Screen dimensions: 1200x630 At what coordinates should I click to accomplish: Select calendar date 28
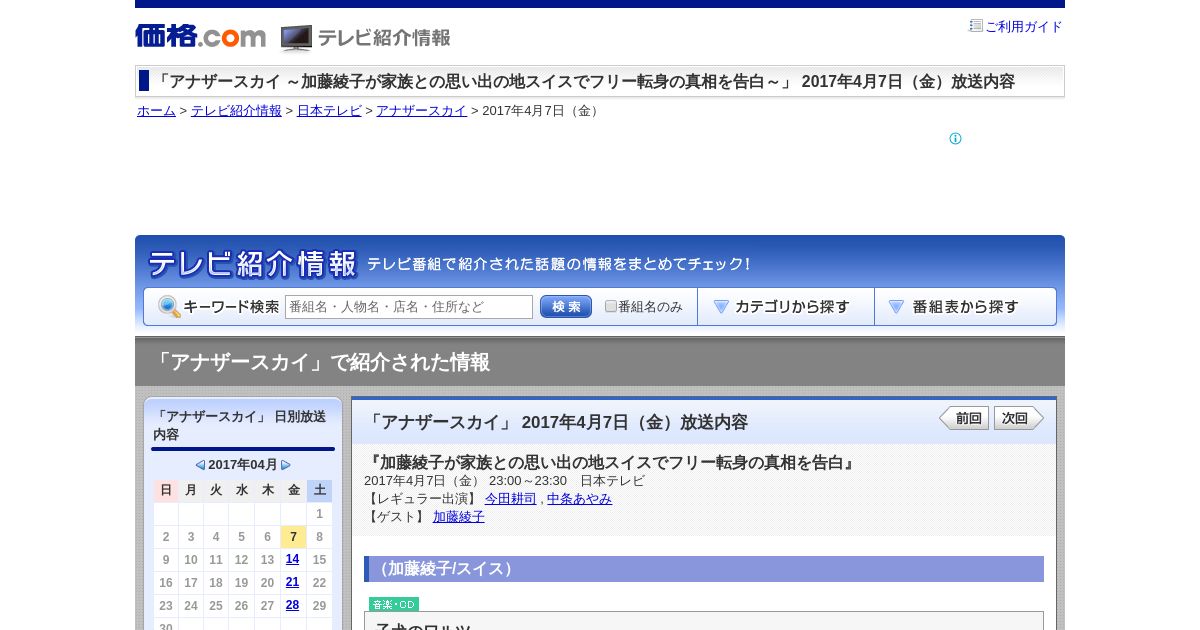click(292, 606)
